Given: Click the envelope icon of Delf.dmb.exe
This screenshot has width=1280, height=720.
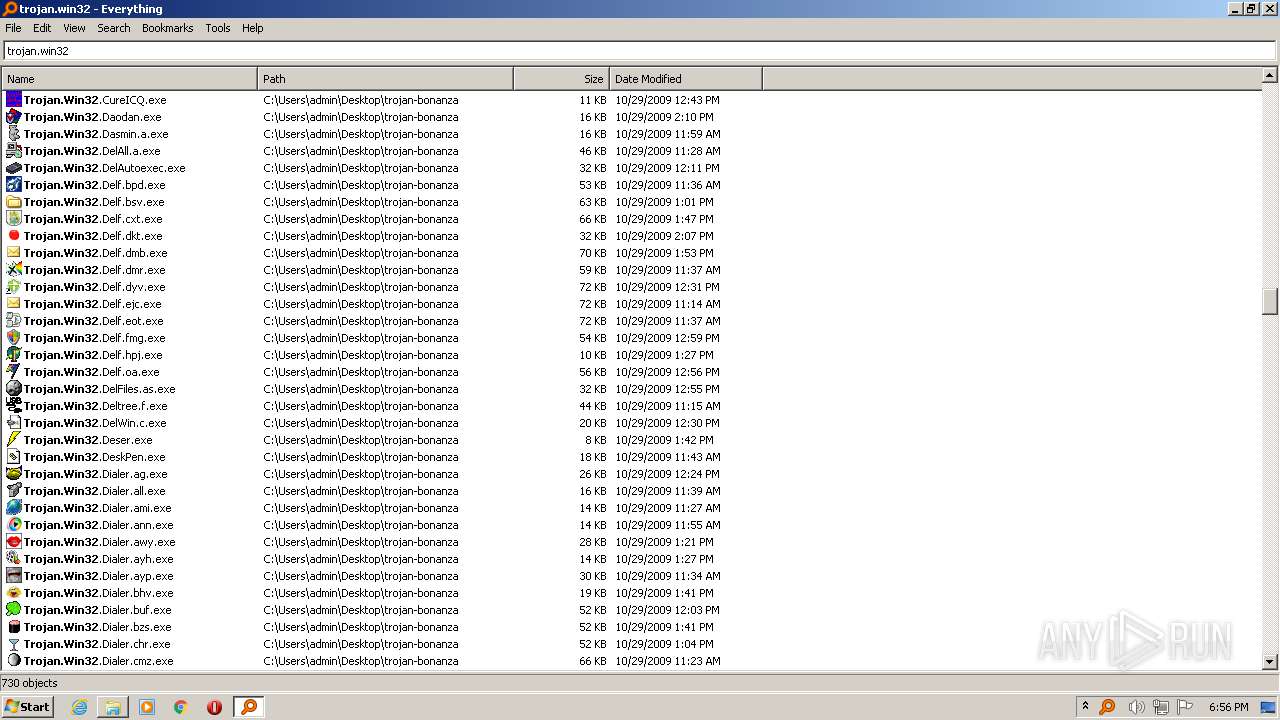Looking at the screenshot, I should (14, 253).
